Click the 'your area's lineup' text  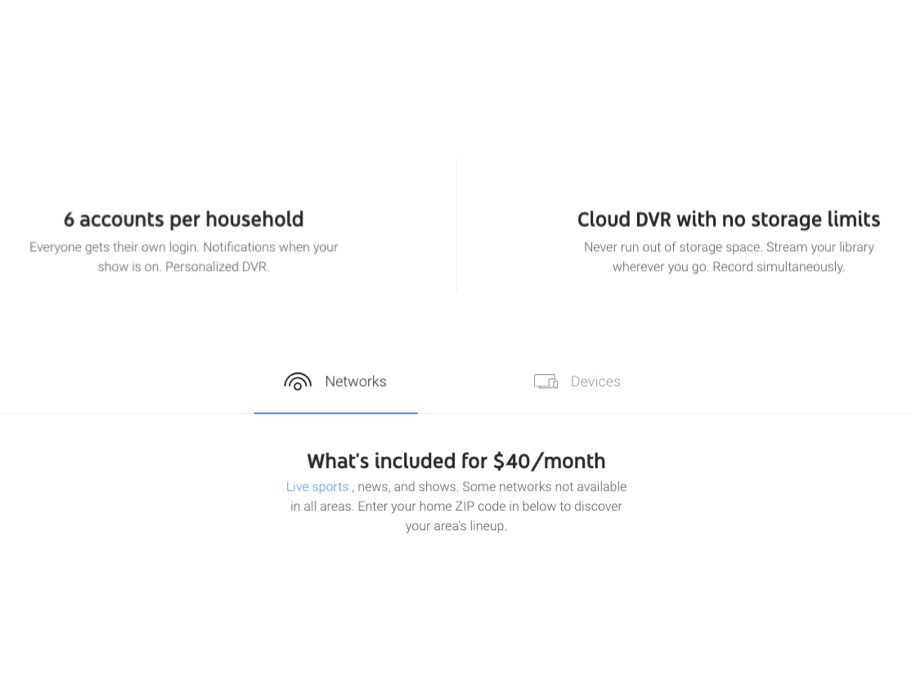[455, 527]
